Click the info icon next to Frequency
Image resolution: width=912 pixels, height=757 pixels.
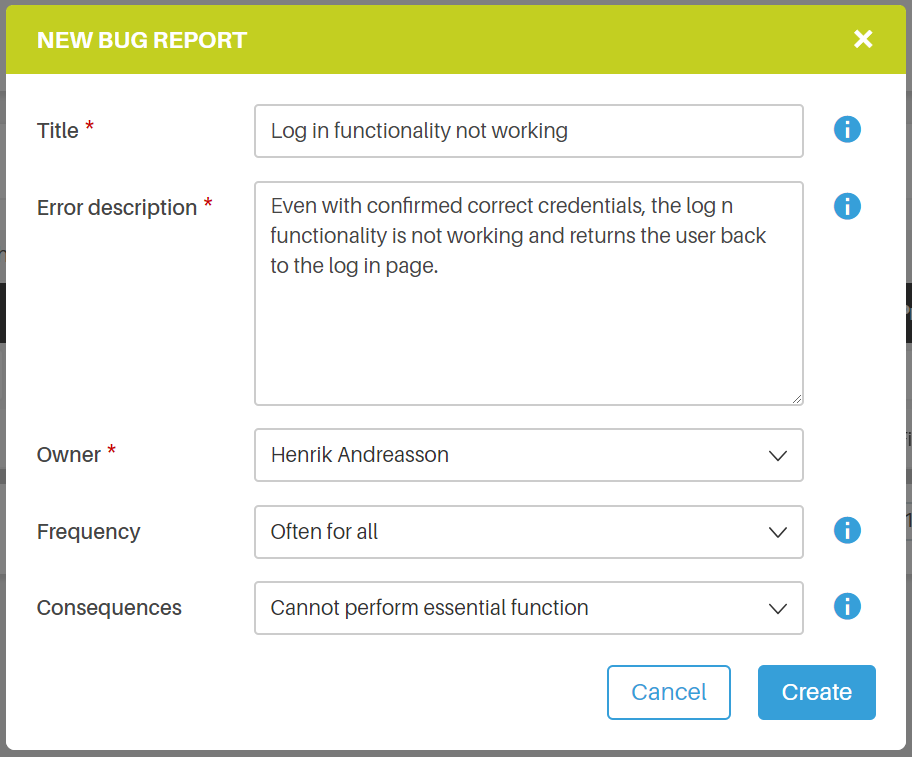pyautogui.click(x=847, y=530)
